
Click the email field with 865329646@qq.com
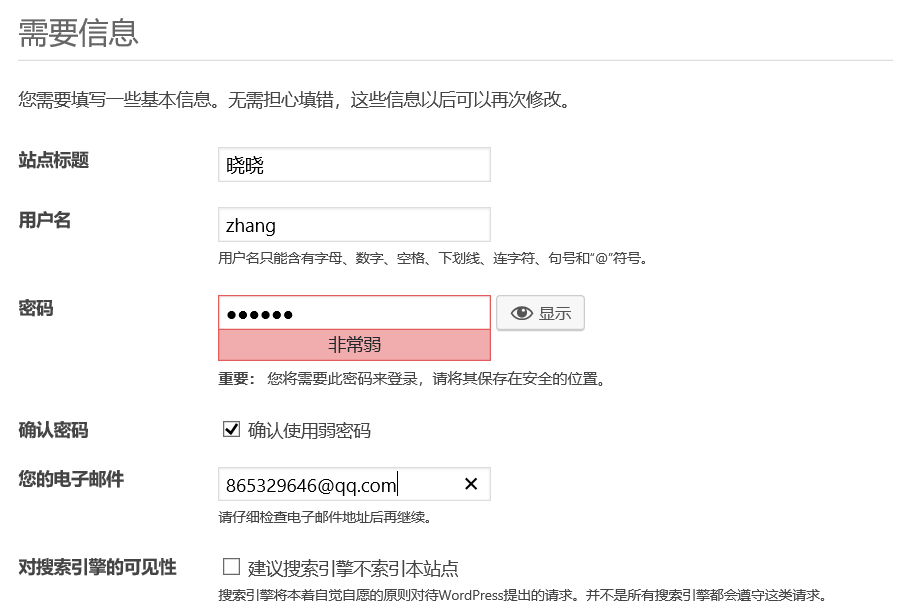[354, 484]
